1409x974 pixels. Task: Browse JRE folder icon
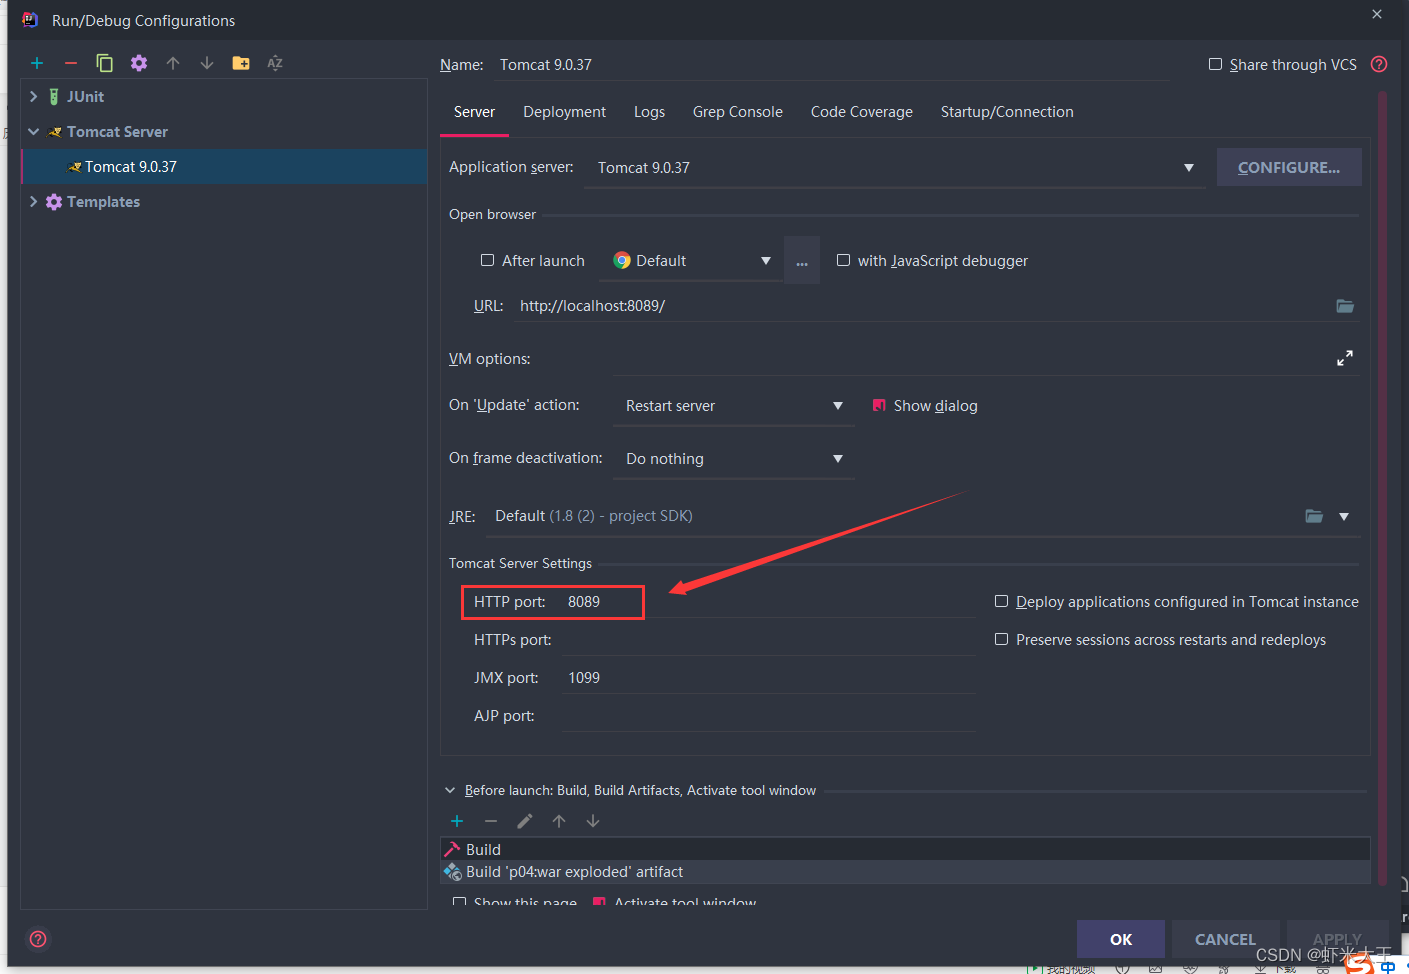1314,516
